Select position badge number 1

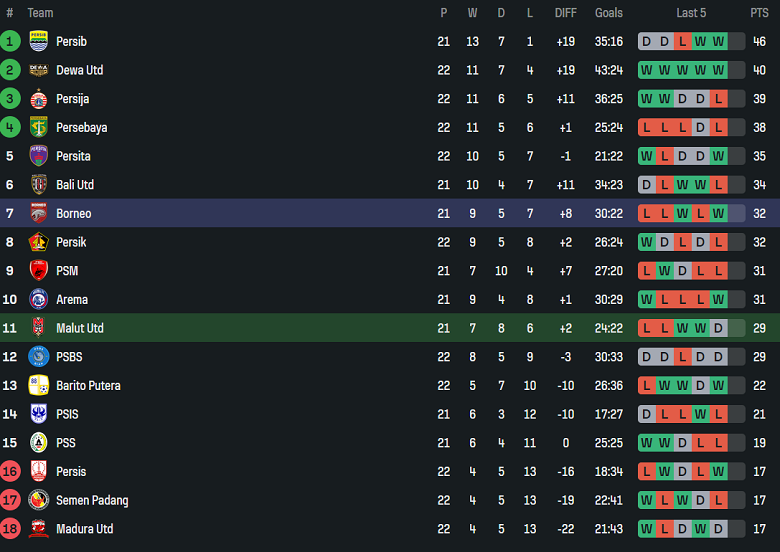(10, 41)
